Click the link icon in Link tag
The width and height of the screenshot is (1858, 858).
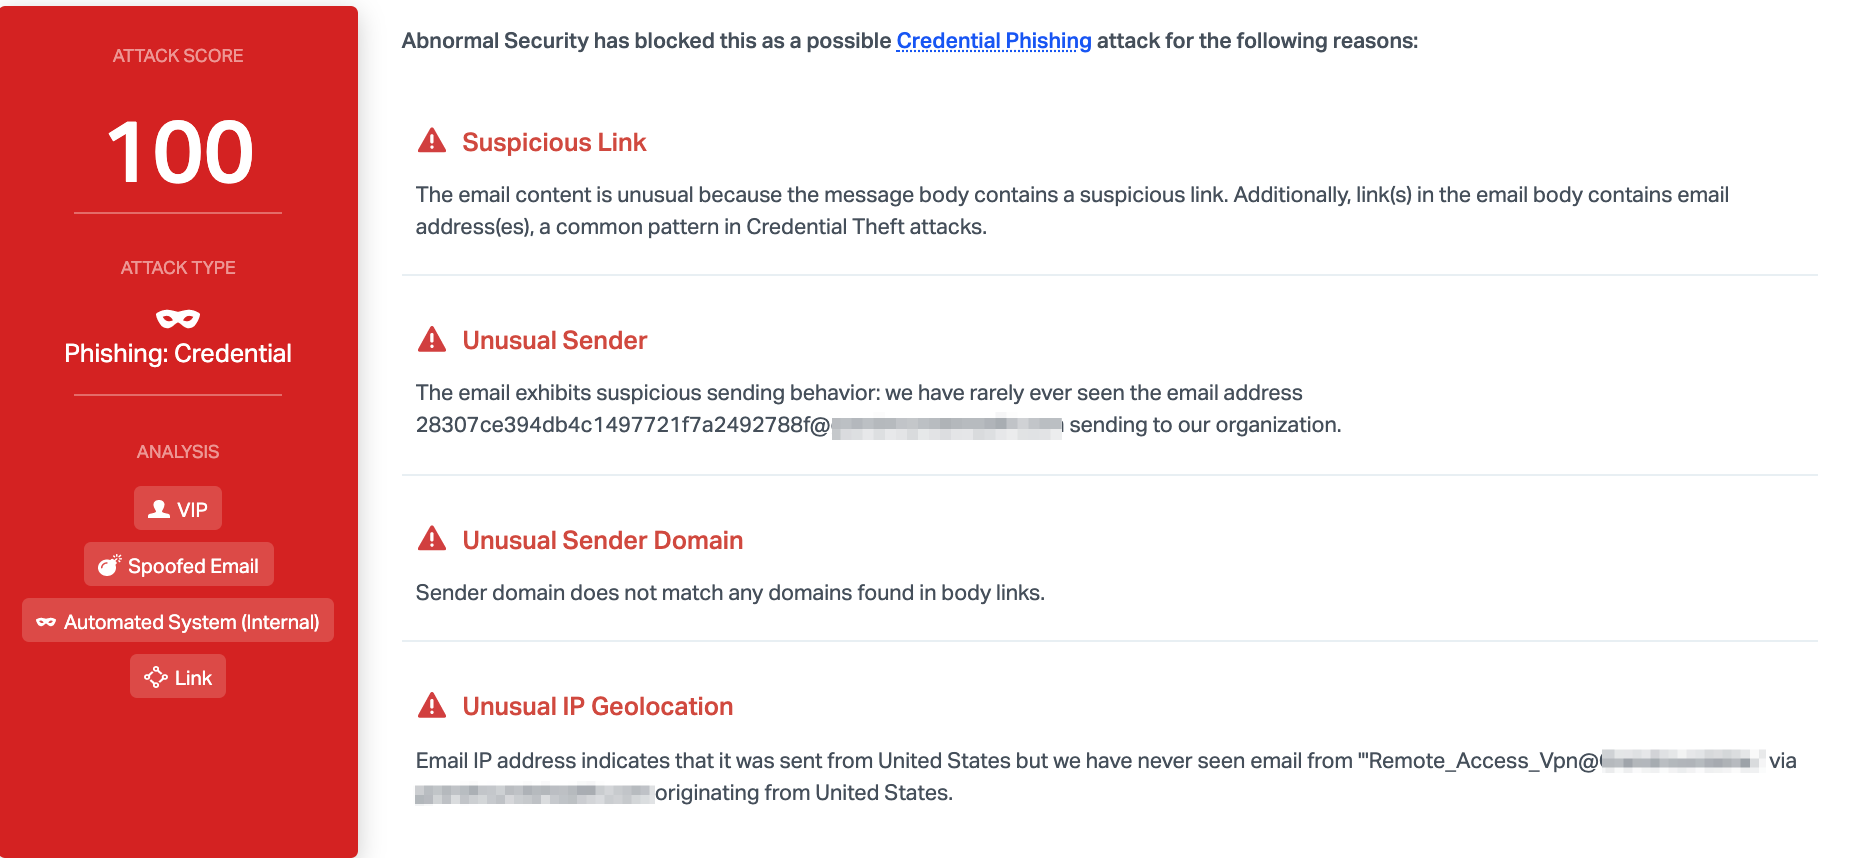click(156, 677)
